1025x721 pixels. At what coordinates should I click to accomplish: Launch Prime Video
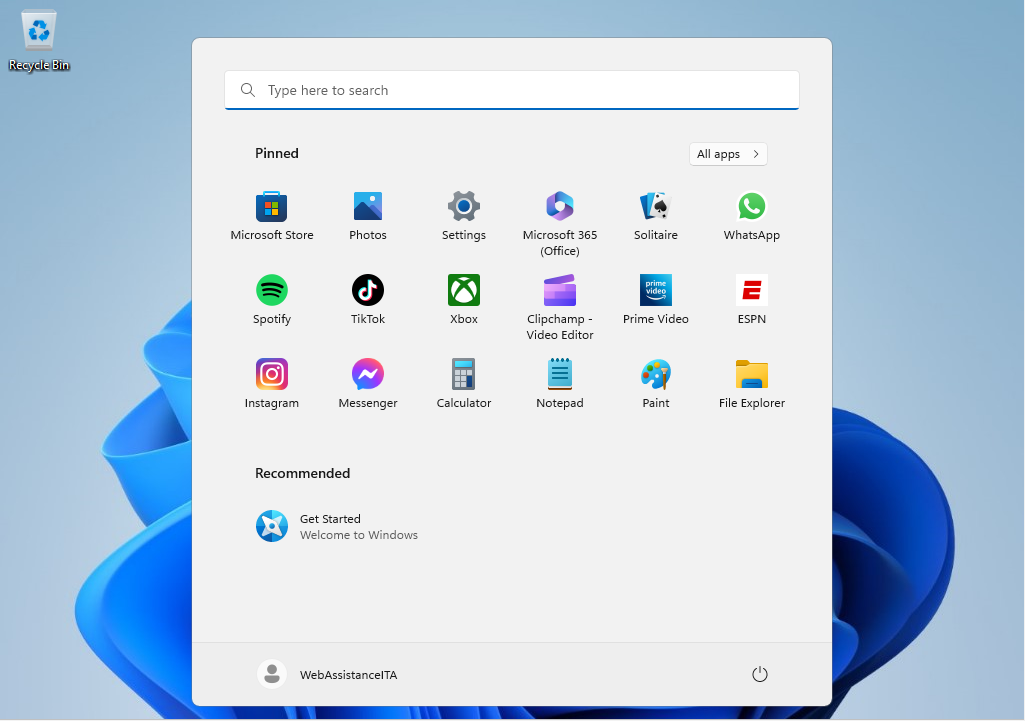[656, 300]
